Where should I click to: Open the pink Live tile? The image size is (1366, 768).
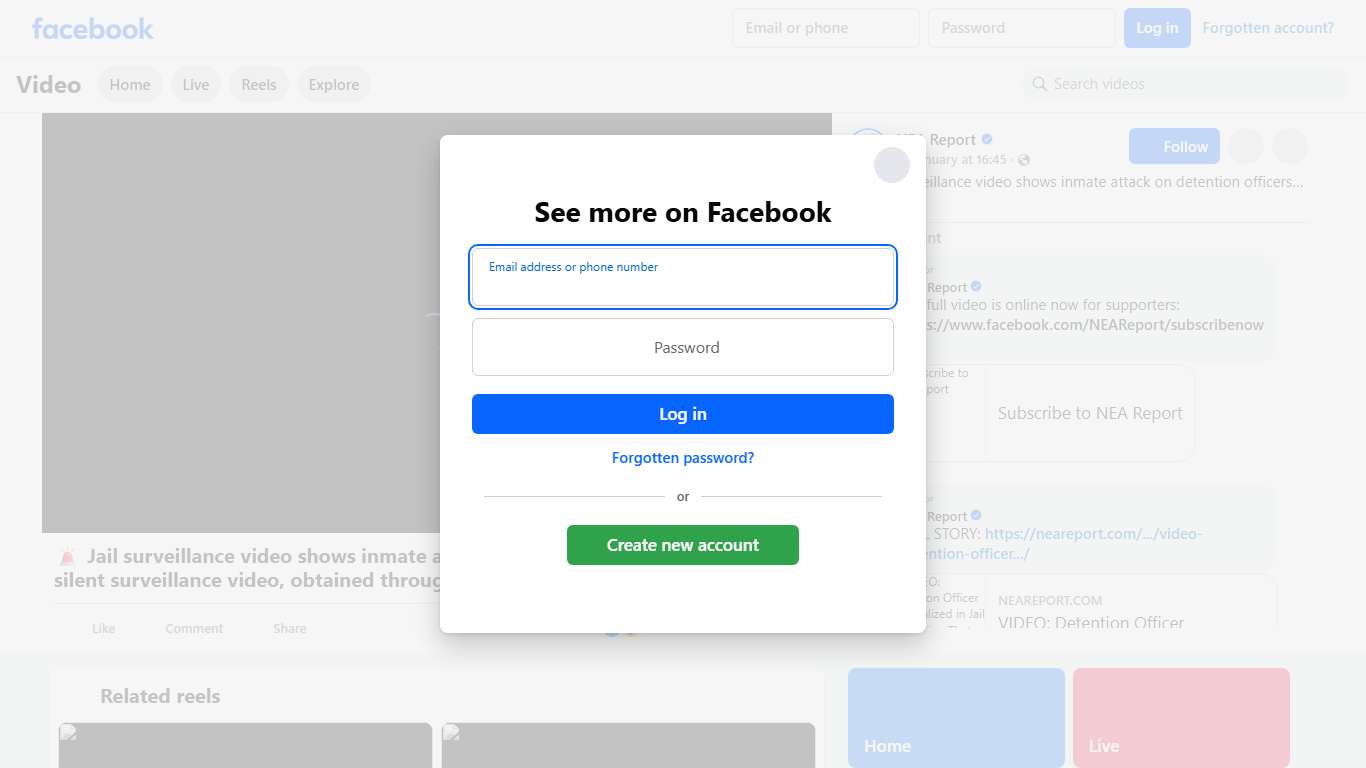point(1181,718)
